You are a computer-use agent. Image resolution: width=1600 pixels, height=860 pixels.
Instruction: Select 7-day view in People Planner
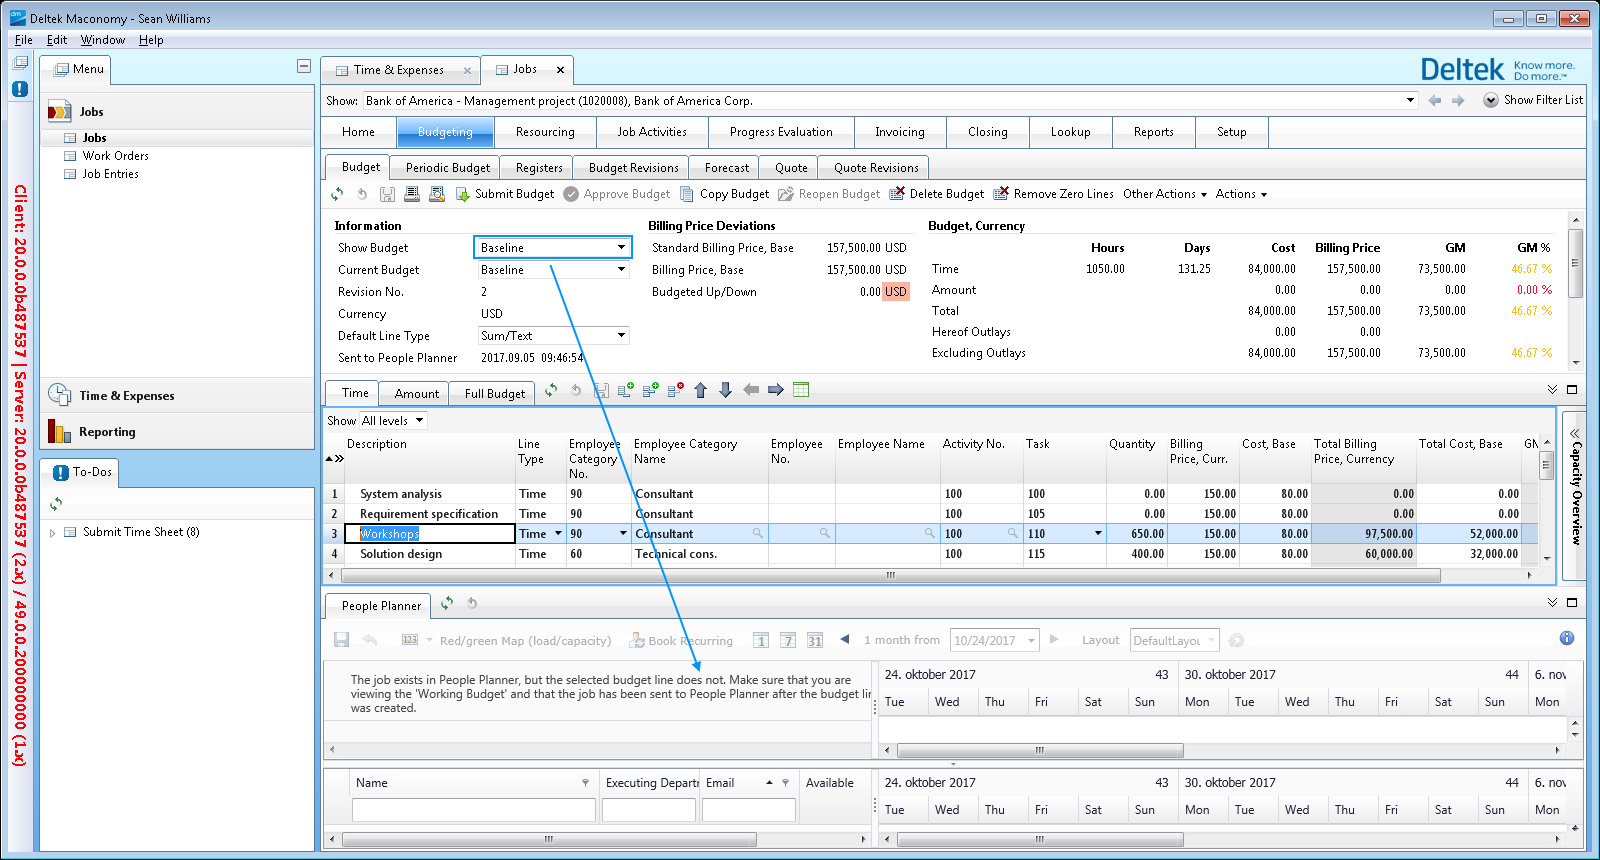[788, 640]
